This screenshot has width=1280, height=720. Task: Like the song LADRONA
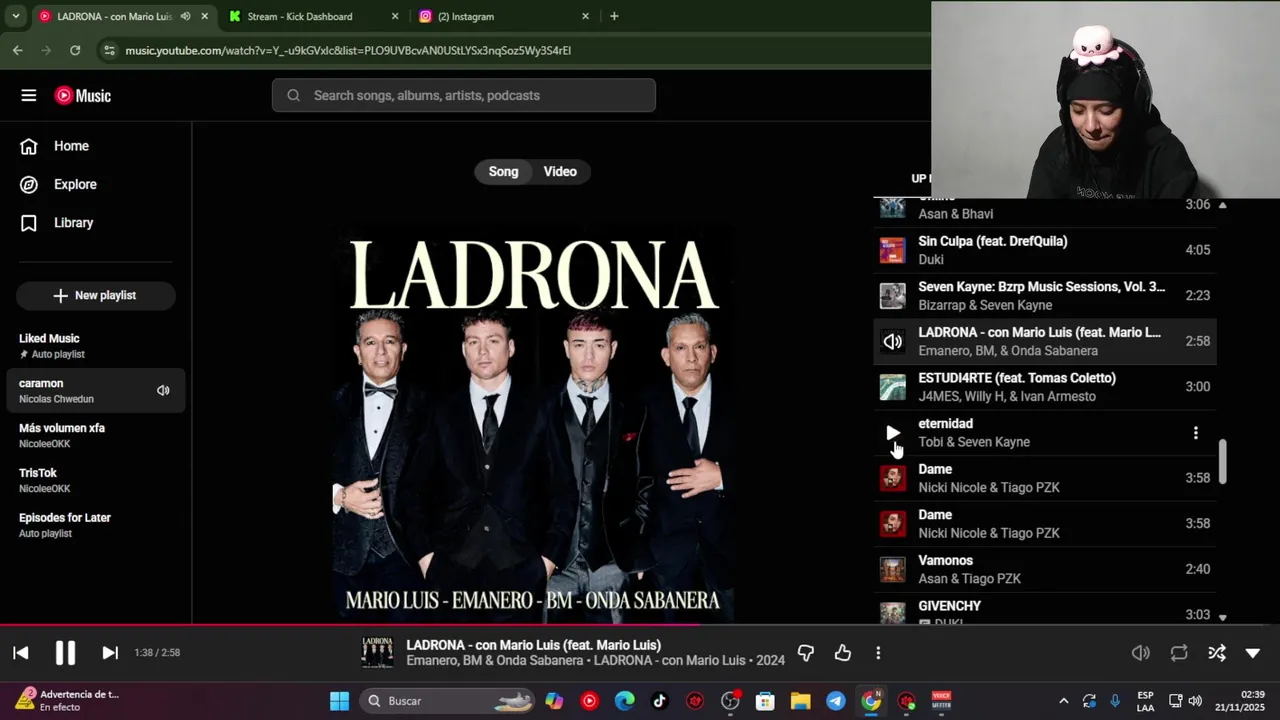pyautogui.click(x=843, y=653)
